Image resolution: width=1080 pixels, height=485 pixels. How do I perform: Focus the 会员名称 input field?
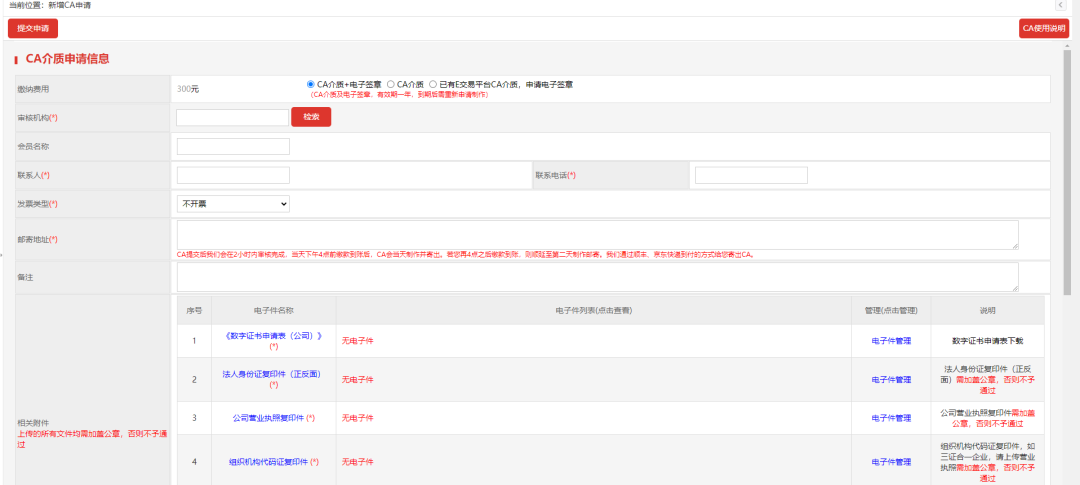click(x=233, y=146)
